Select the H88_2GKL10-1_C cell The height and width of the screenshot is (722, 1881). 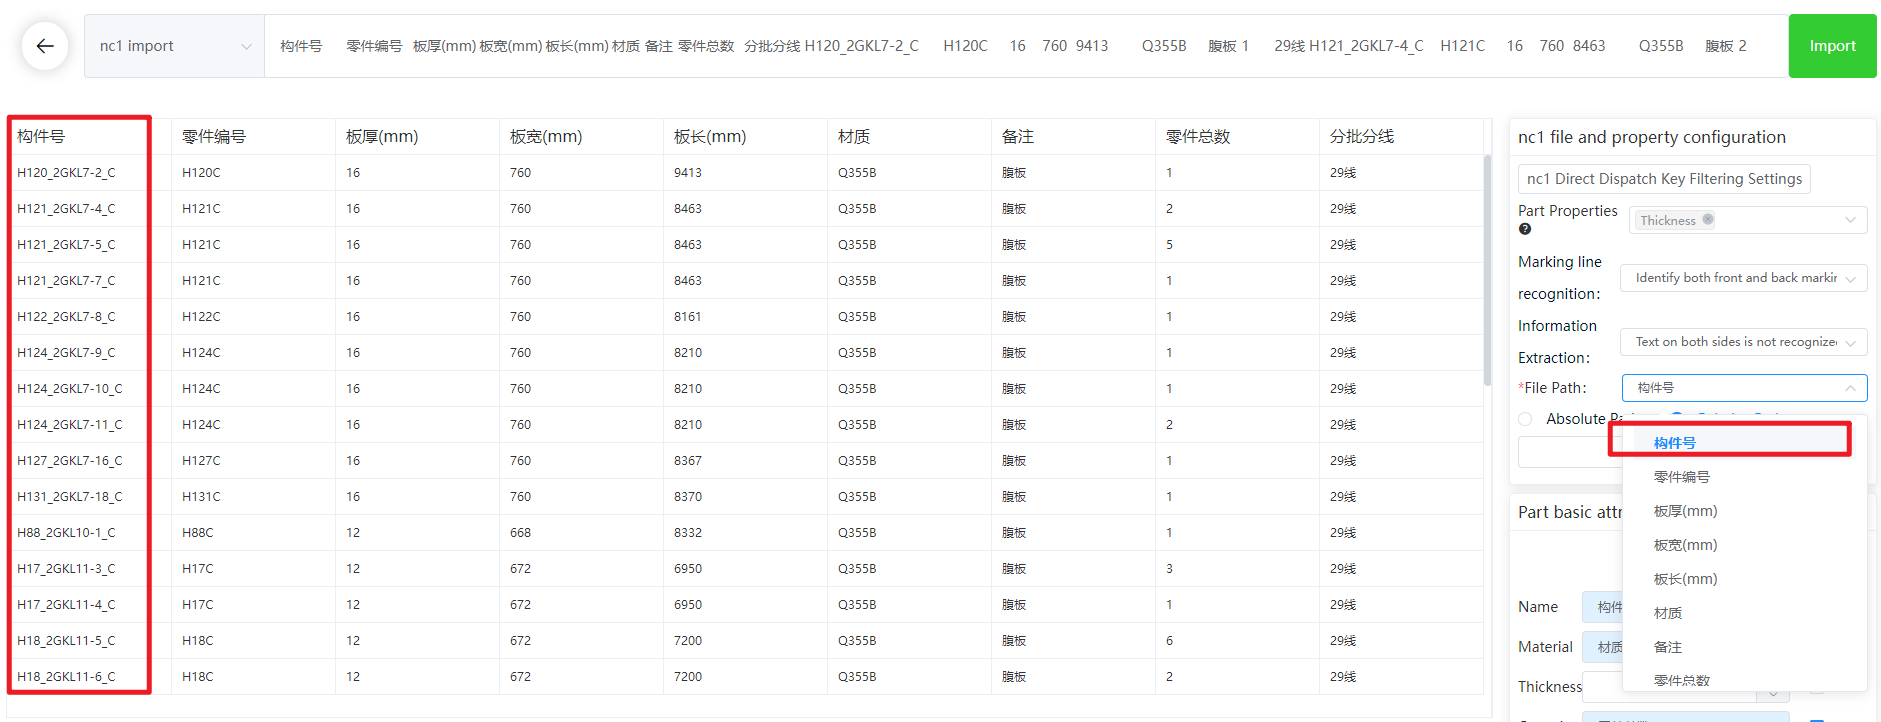coord(89,533)
